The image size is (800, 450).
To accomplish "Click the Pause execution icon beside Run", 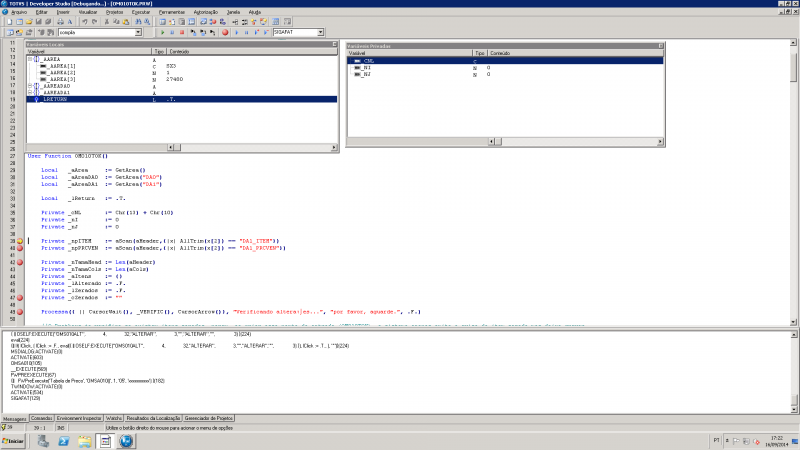I will coord(172,32).
